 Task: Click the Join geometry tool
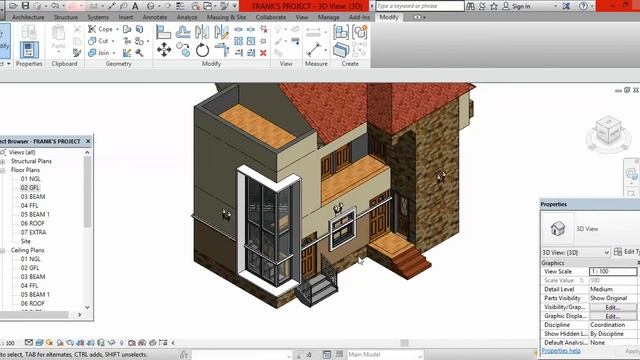[99, 53]
